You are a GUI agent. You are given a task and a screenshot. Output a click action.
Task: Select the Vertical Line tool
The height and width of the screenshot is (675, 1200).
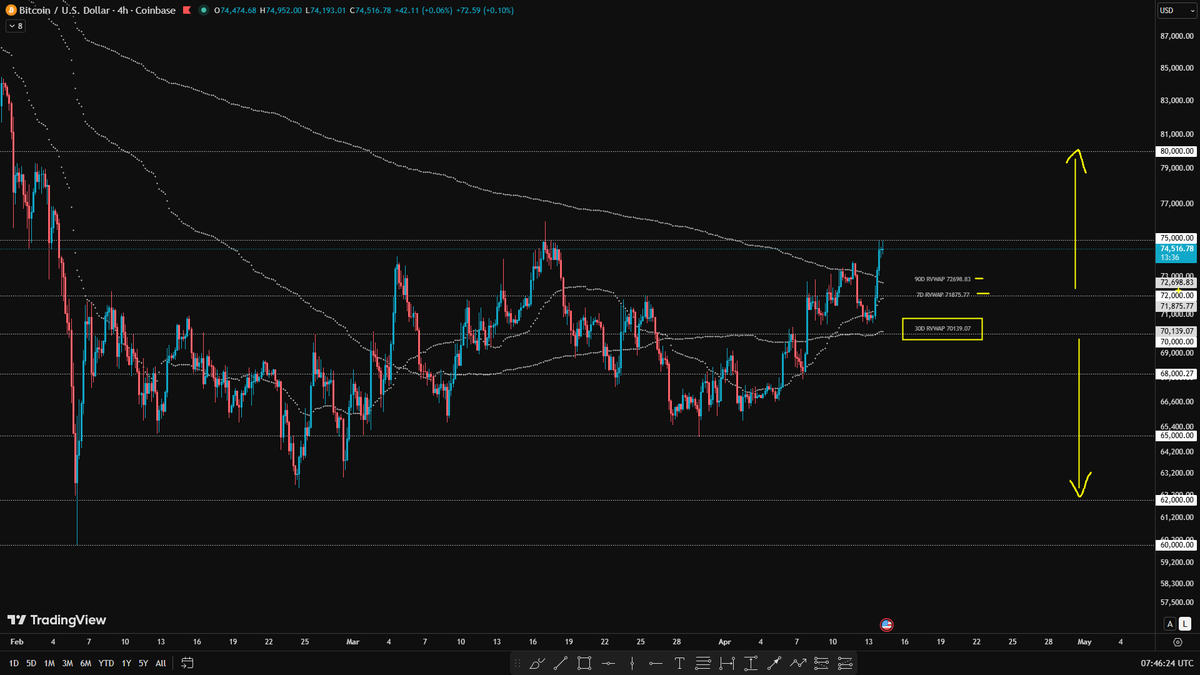[632, 662]
